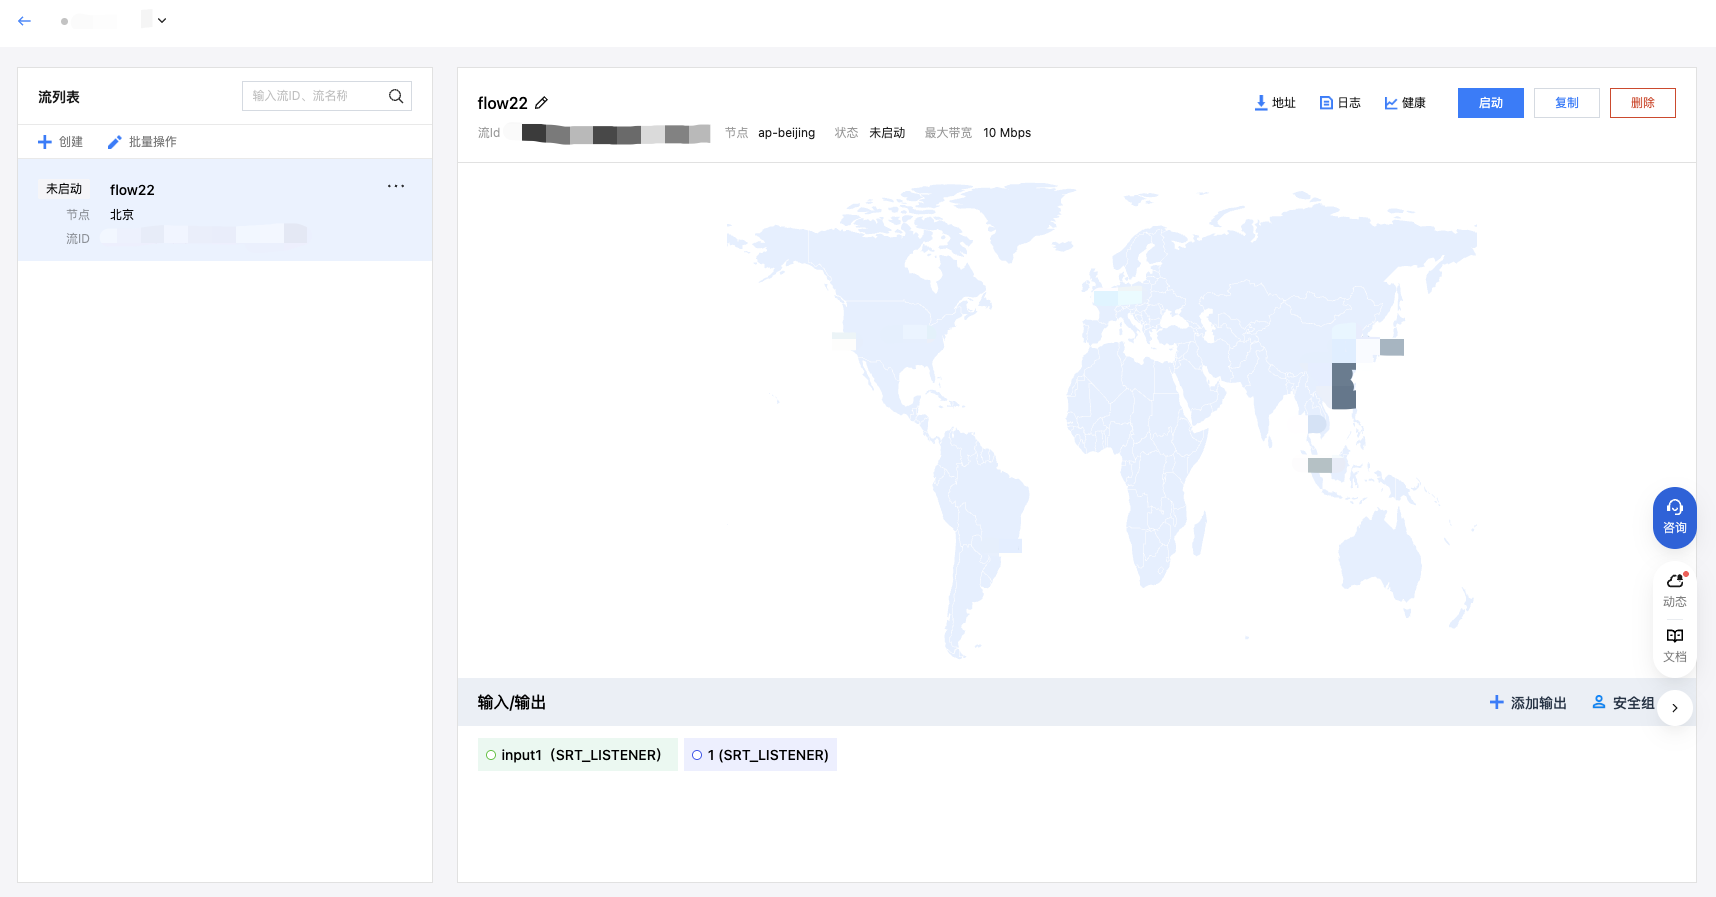
Task: Open the address download icon
Action: [1261, 103]
